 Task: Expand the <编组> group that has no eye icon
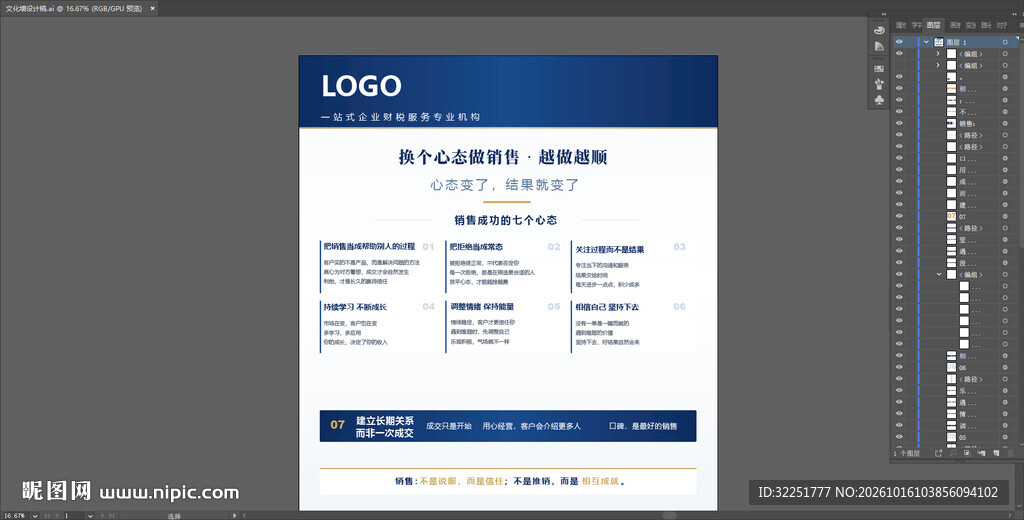click(938, 65)
